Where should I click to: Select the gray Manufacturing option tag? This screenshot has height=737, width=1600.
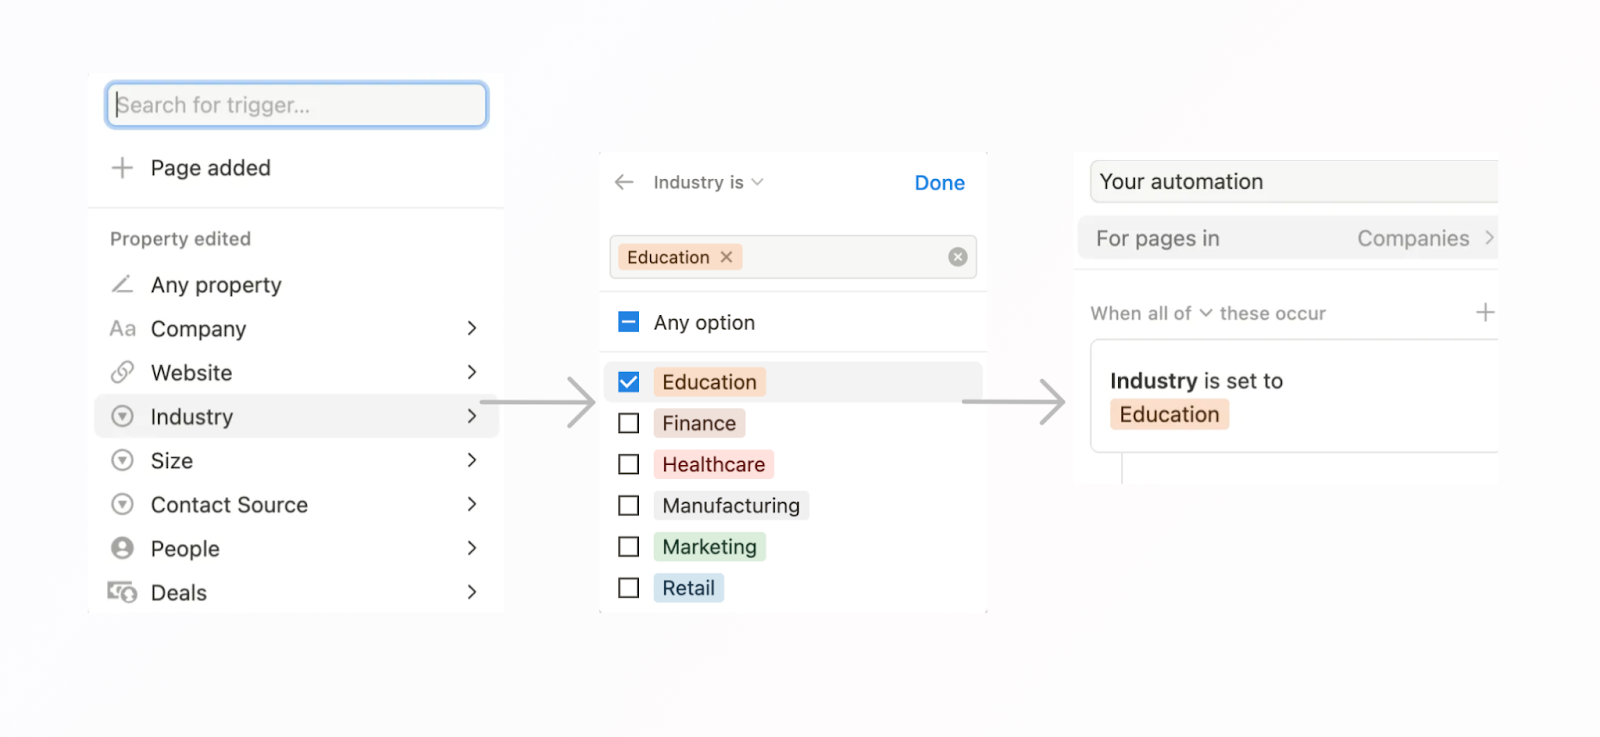tap(731, 506)
